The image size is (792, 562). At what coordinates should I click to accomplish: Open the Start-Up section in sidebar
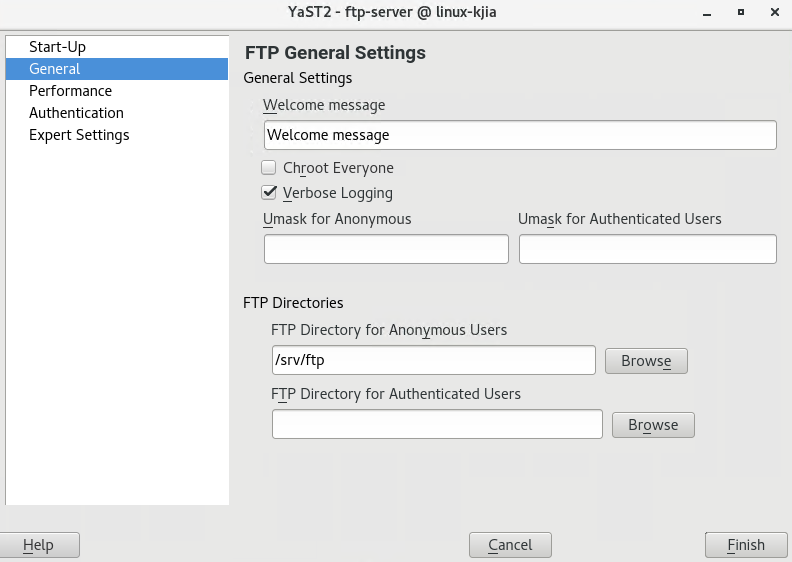[x=57, y=47]
